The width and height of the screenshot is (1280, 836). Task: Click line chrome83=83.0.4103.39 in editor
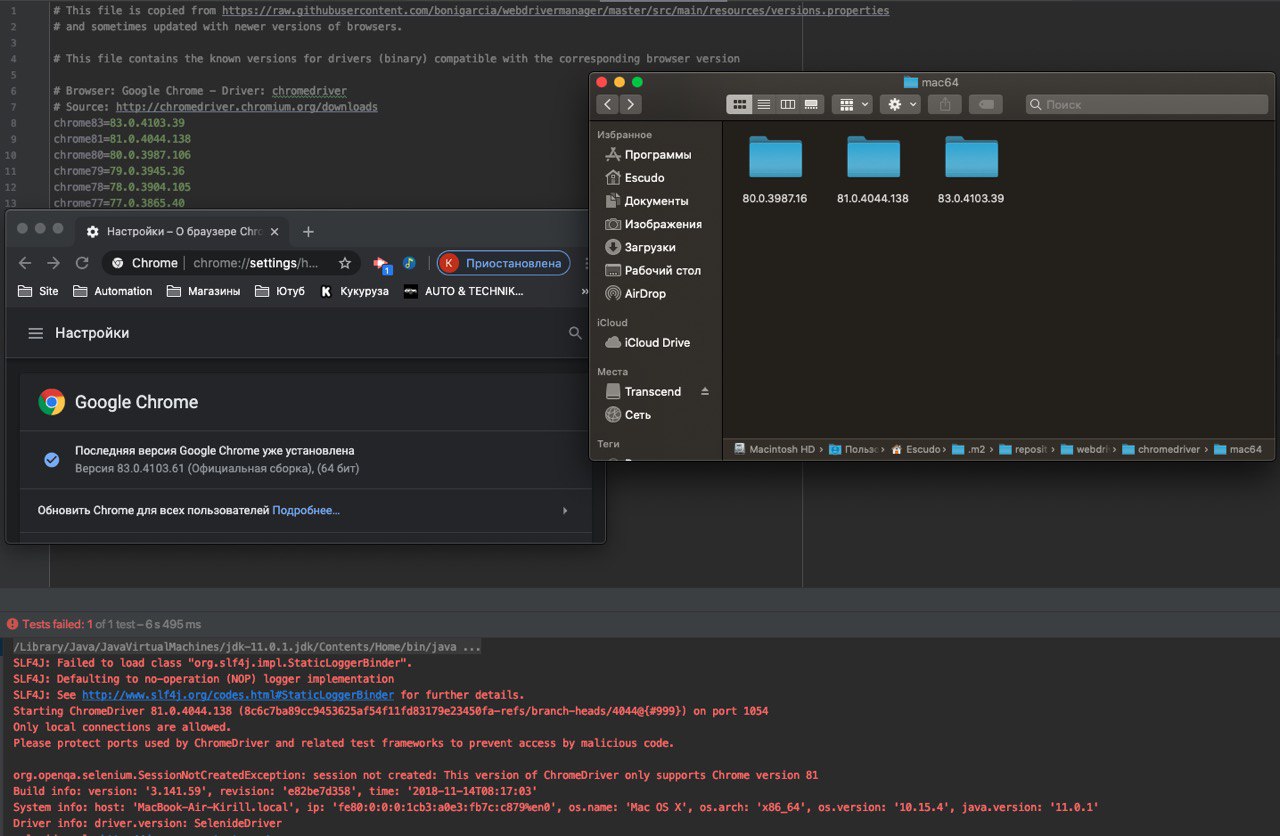(x=119, y=123)
